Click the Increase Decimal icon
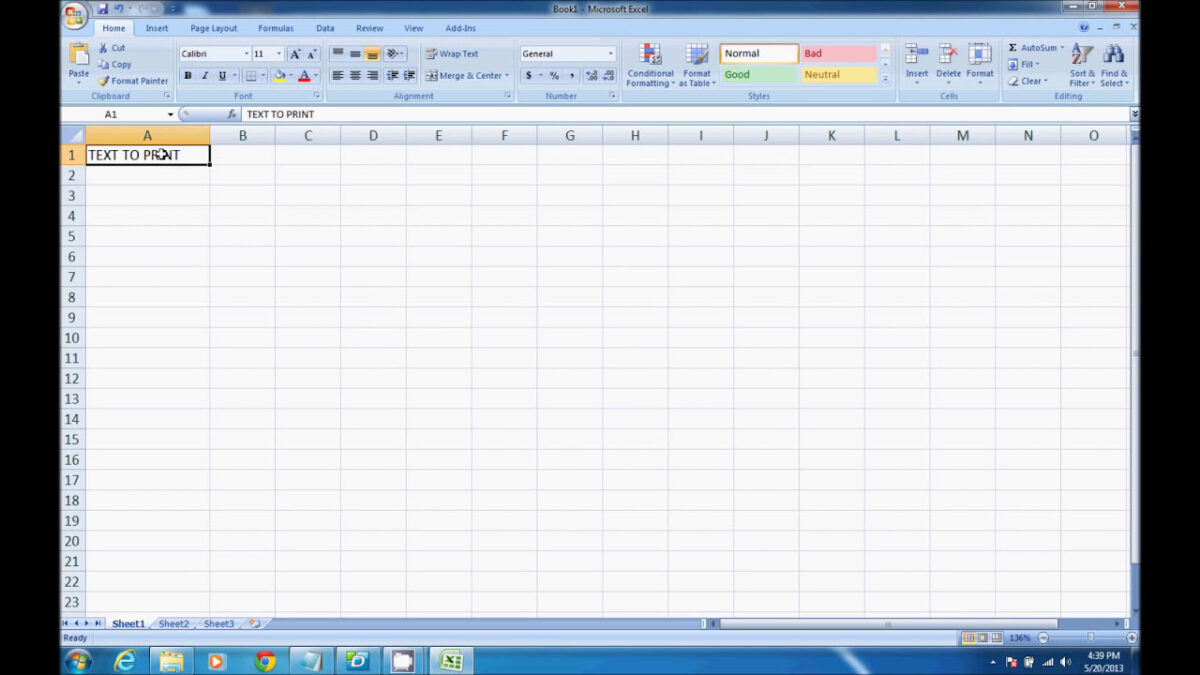The width and height of the screenshot is (1200, 675). (x=589, y=74)
